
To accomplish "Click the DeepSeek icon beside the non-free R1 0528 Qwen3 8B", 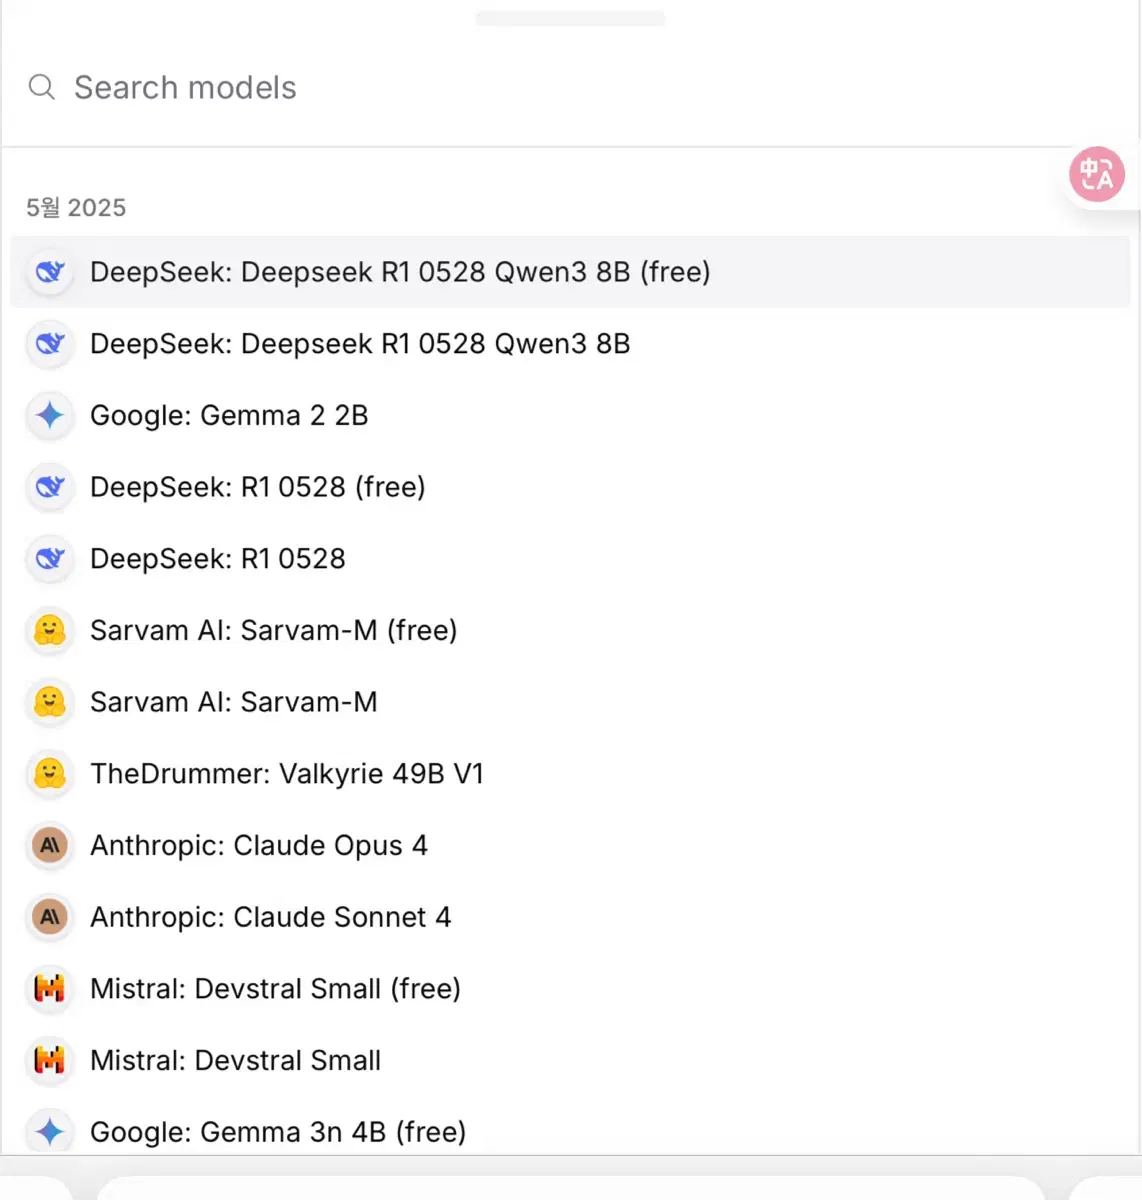I will click(x=50, y=344).
